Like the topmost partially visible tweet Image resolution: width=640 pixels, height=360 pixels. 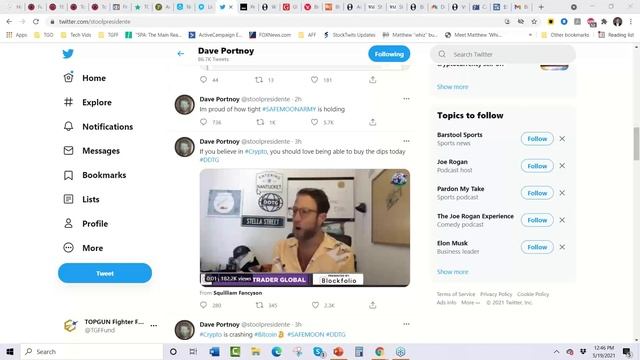click(314, 80)
